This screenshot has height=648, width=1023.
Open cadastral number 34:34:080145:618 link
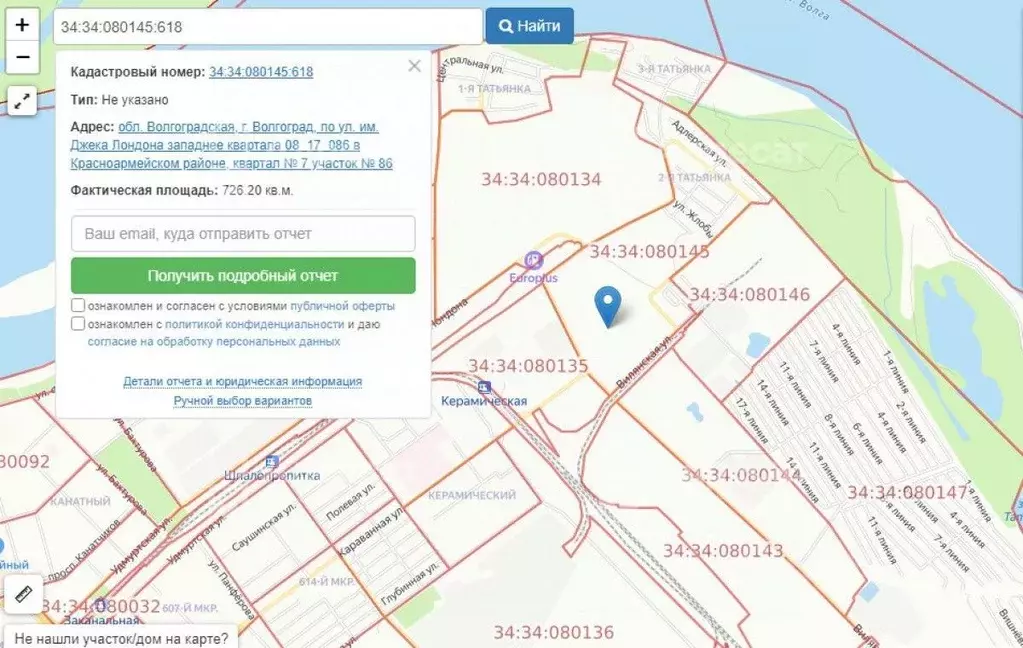[x=261, y=72]
